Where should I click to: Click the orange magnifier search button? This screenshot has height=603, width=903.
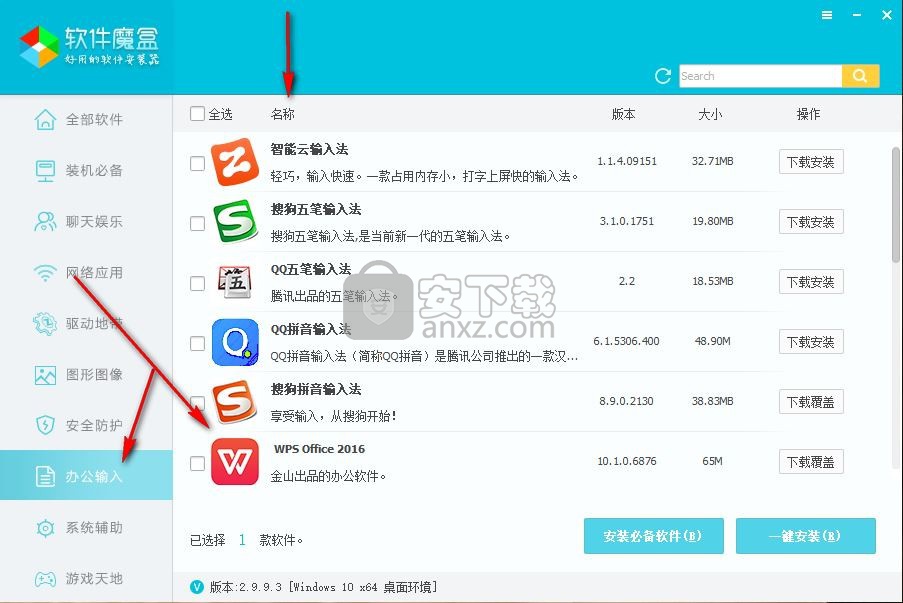click(x=860, y=76)
